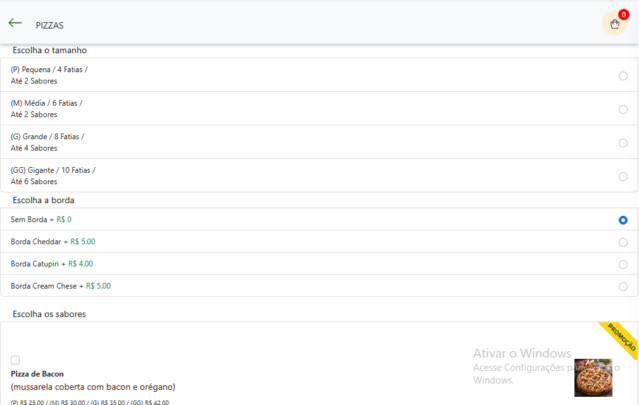The width and height of the screenshot is (639, 405).
Task: Click the bacon pizza ingredients description text
Action: (93, 387)
